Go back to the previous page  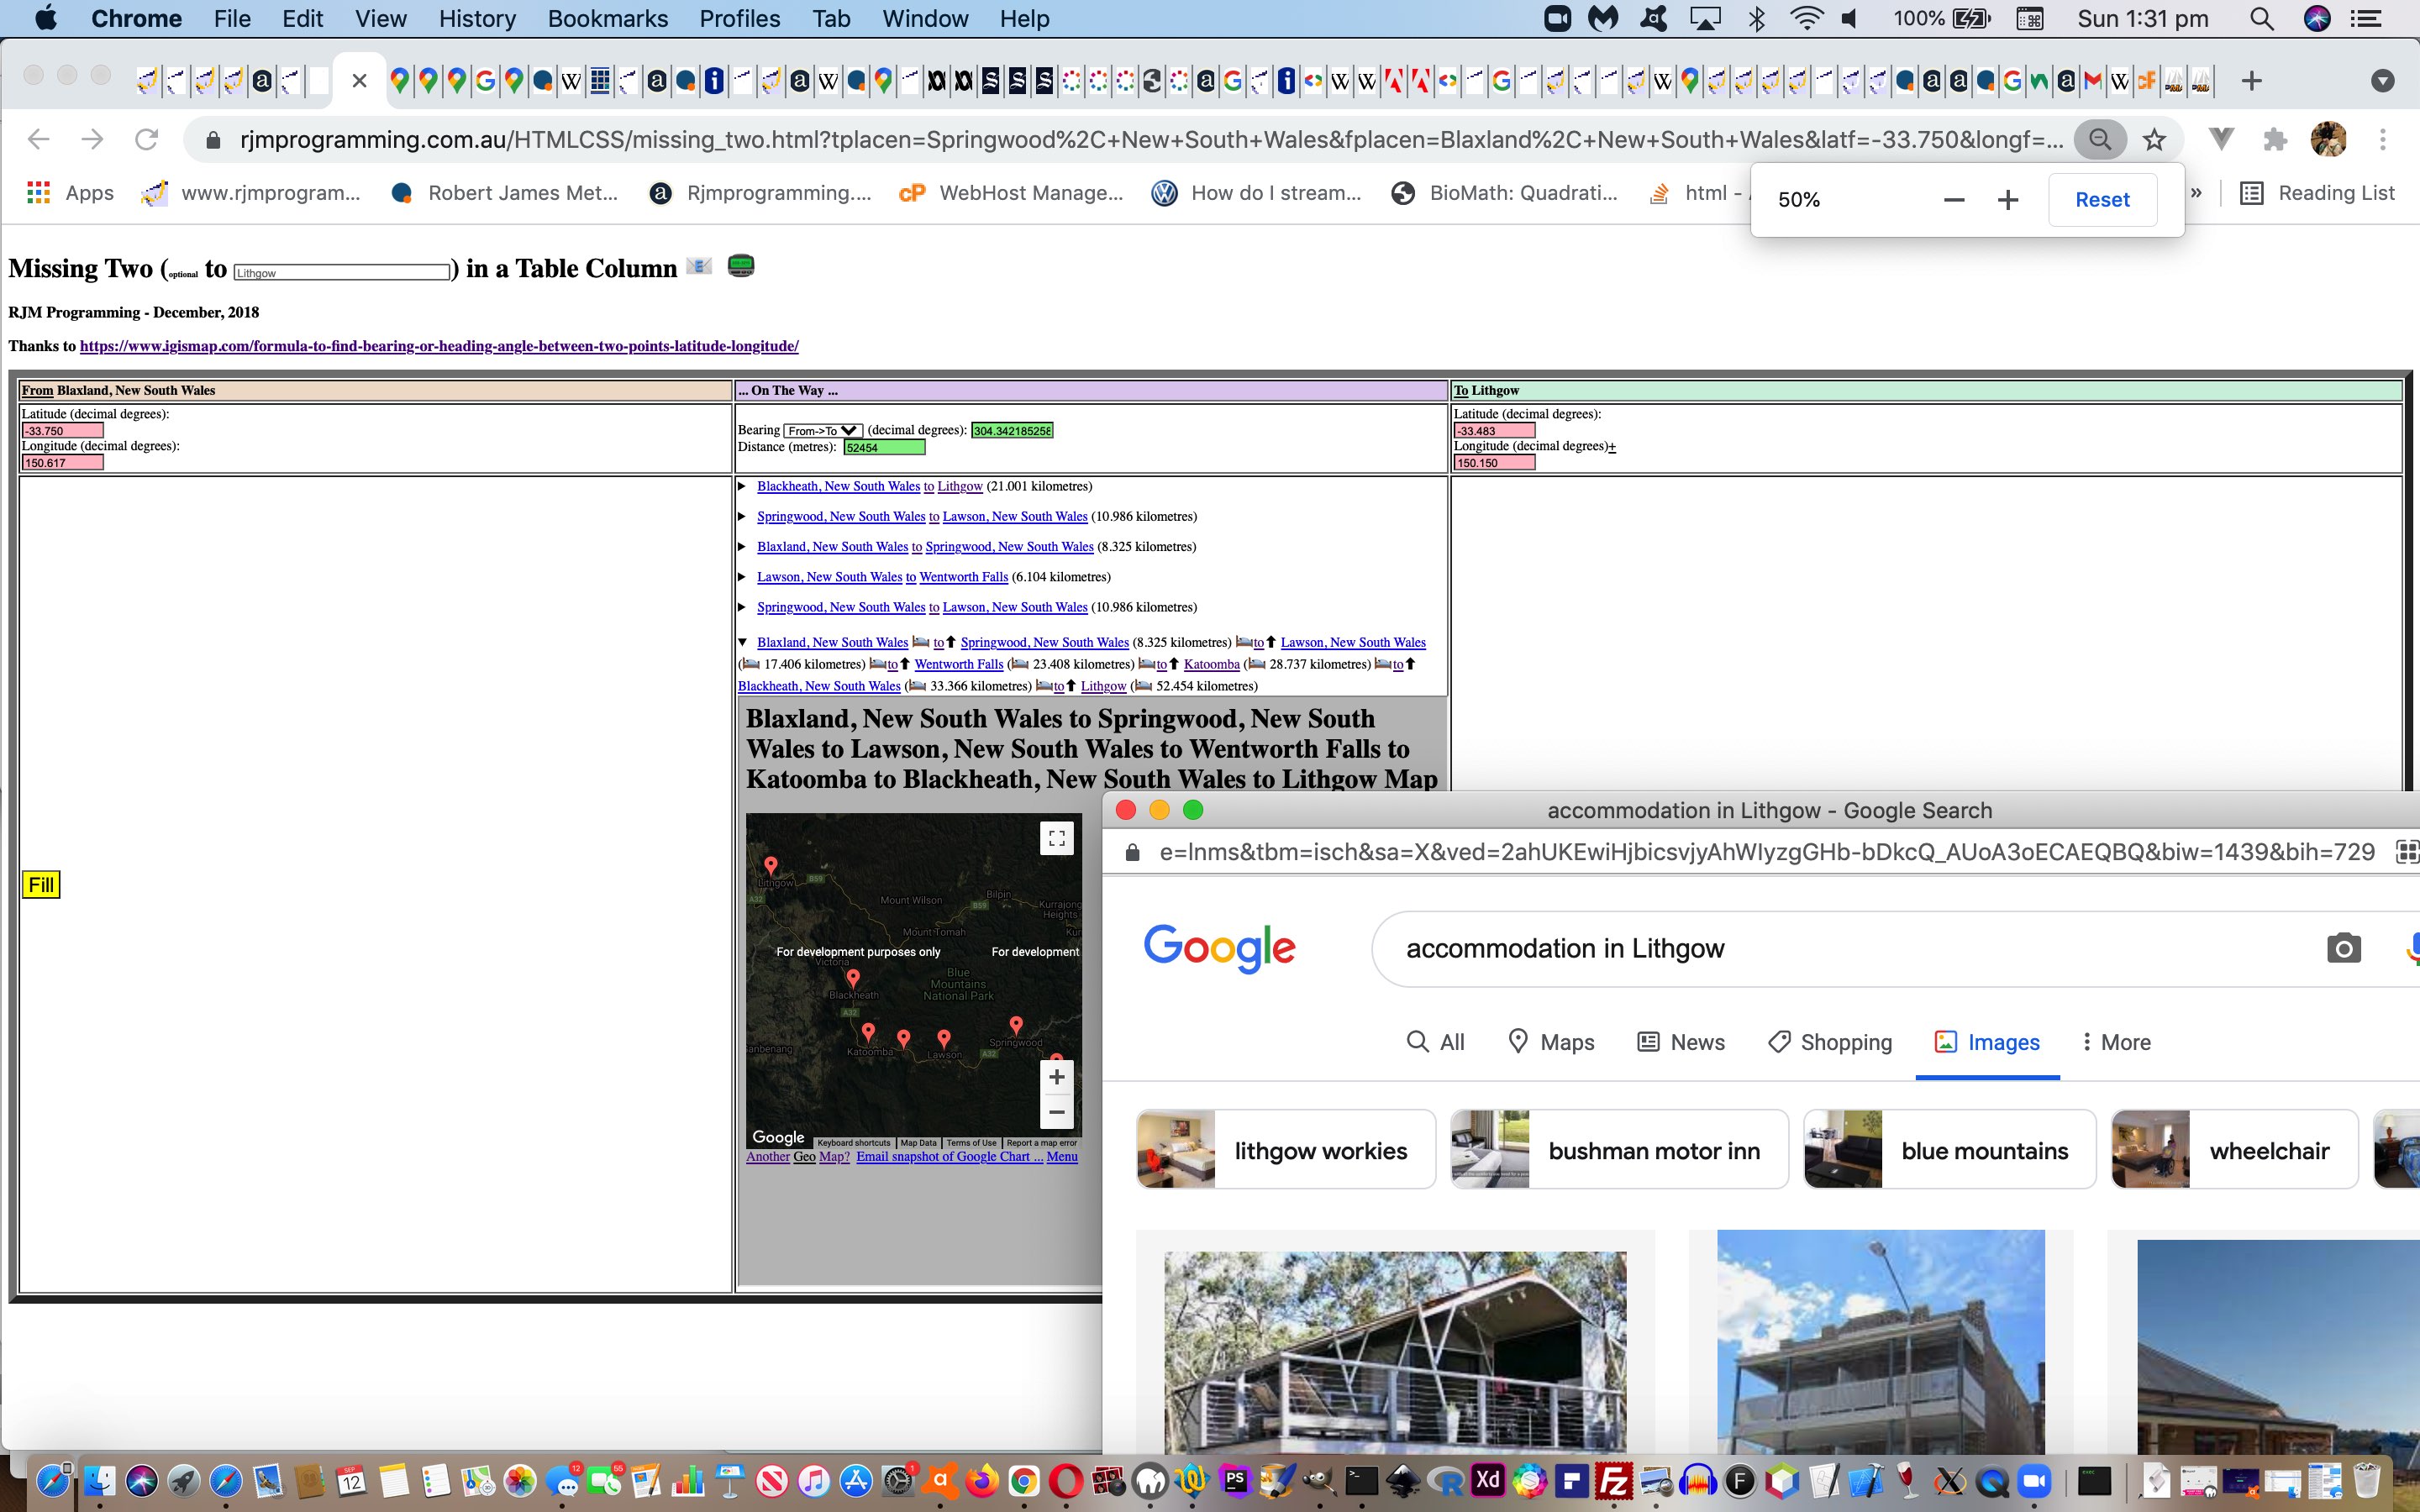point(39,140)
